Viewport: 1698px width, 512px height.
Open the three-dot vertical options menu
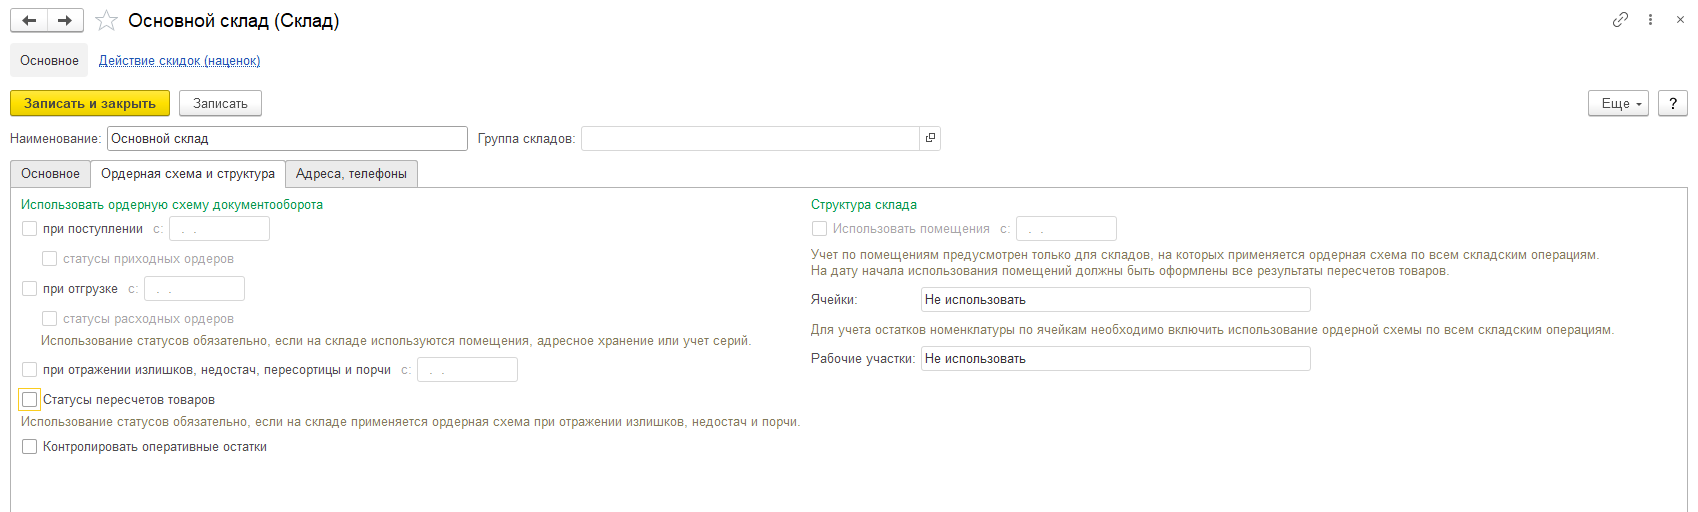coord(1650,20)
